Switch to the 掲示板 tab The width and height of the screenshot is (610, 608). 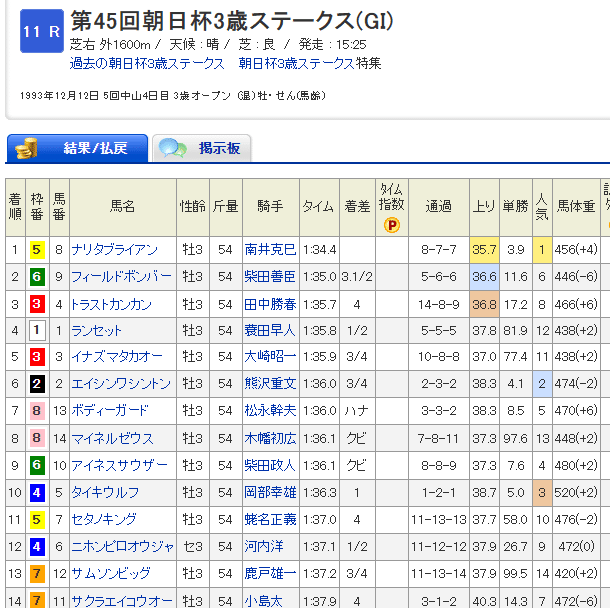[205, 148]
